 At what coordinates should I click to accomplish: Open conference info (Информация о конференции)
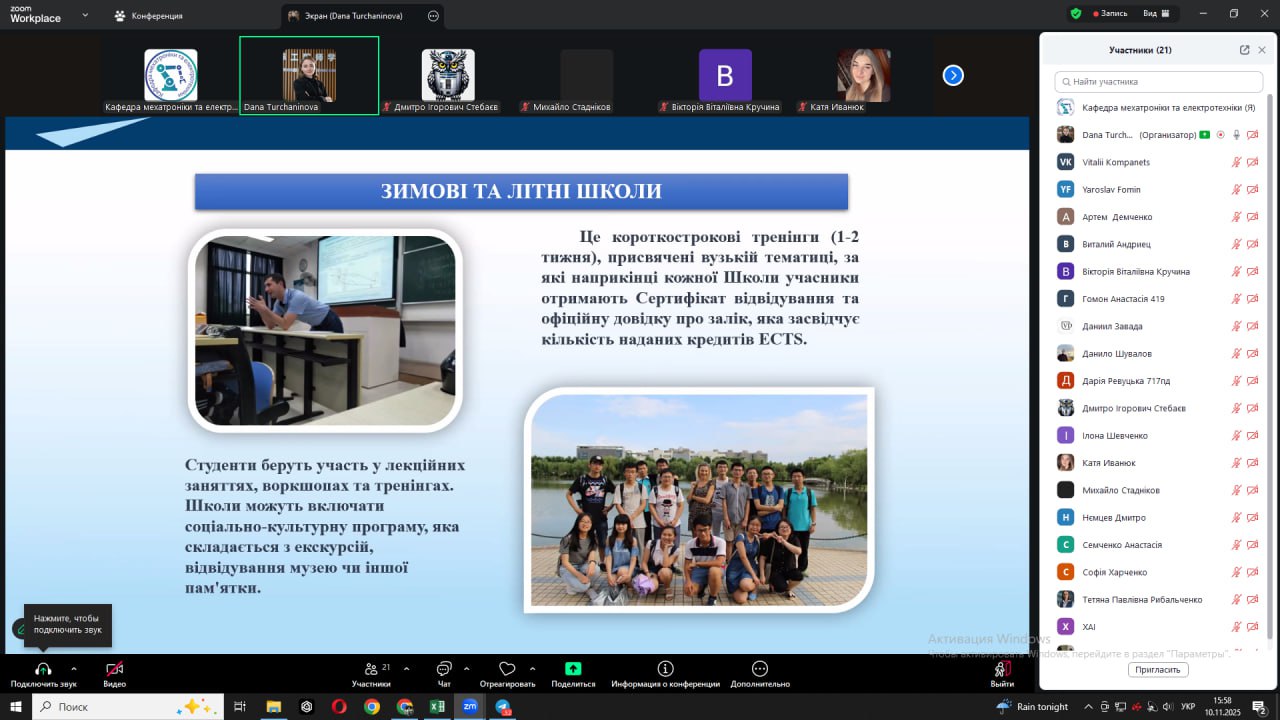tap(665, 669)
